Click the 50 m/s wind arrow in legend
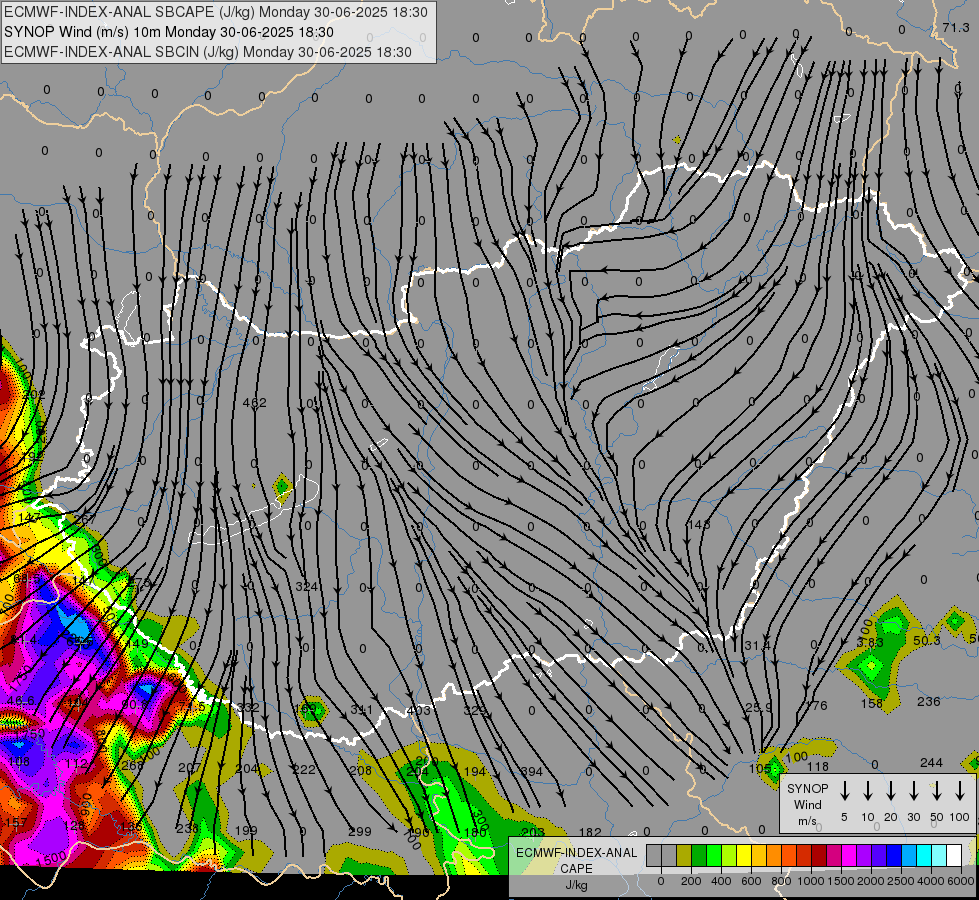The image size is (979, 900). (x=937, y=791)
